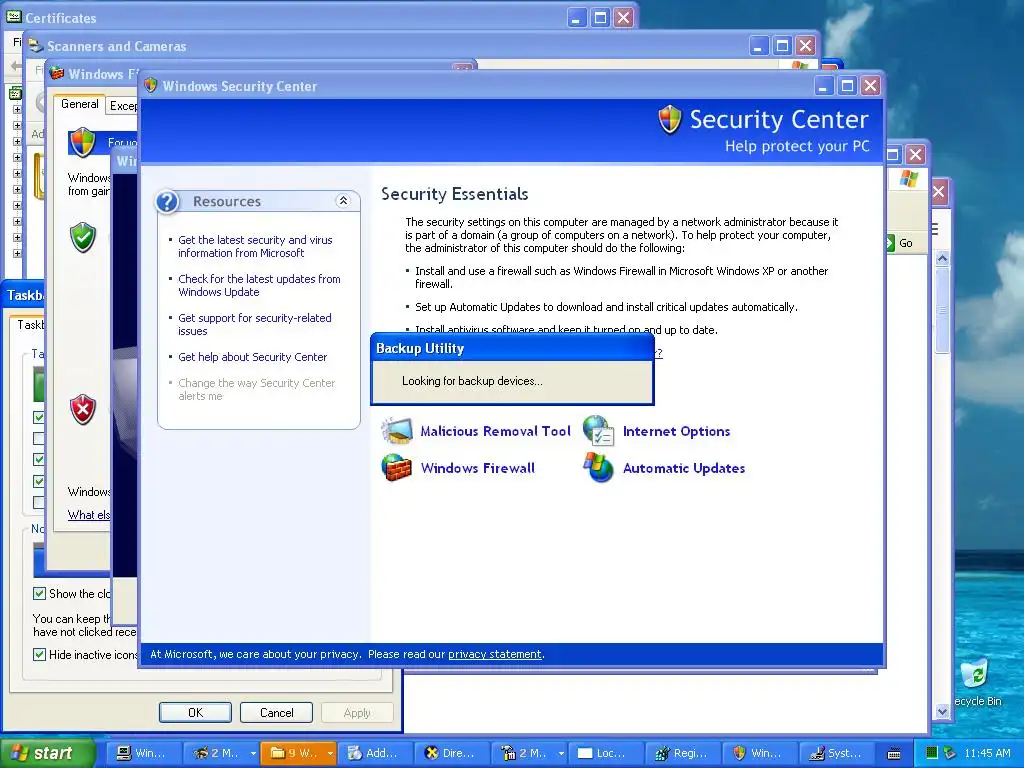Viewport: 1024px width, 768px height.
Task: Click the What else link in Windows Firewall
Action: pyautogui.click(x=88, y=515)
